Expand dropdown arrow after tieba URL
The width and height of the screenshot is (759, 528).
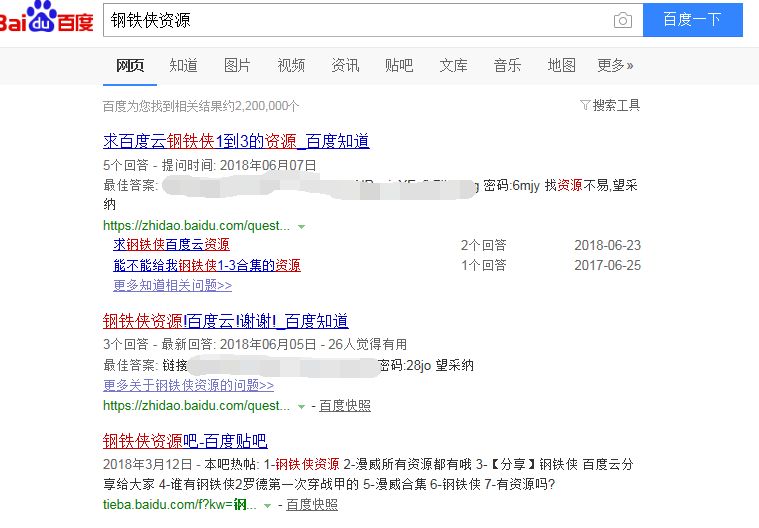coord(268,506)
